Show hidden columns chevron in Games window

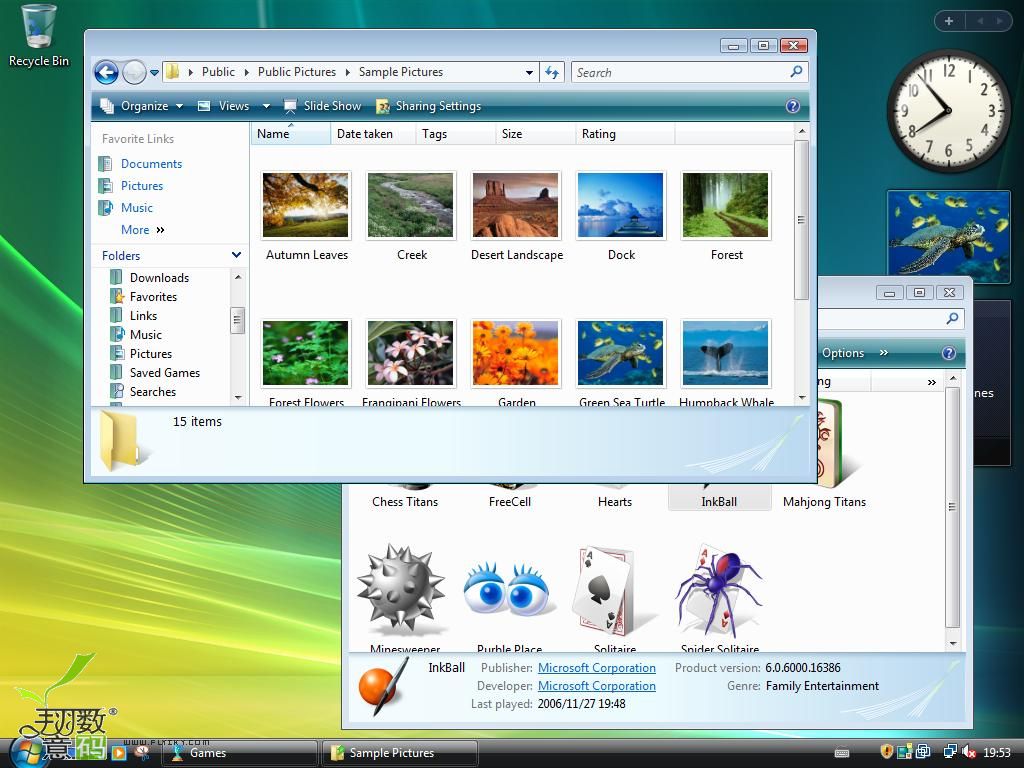[x=932, y=382]
